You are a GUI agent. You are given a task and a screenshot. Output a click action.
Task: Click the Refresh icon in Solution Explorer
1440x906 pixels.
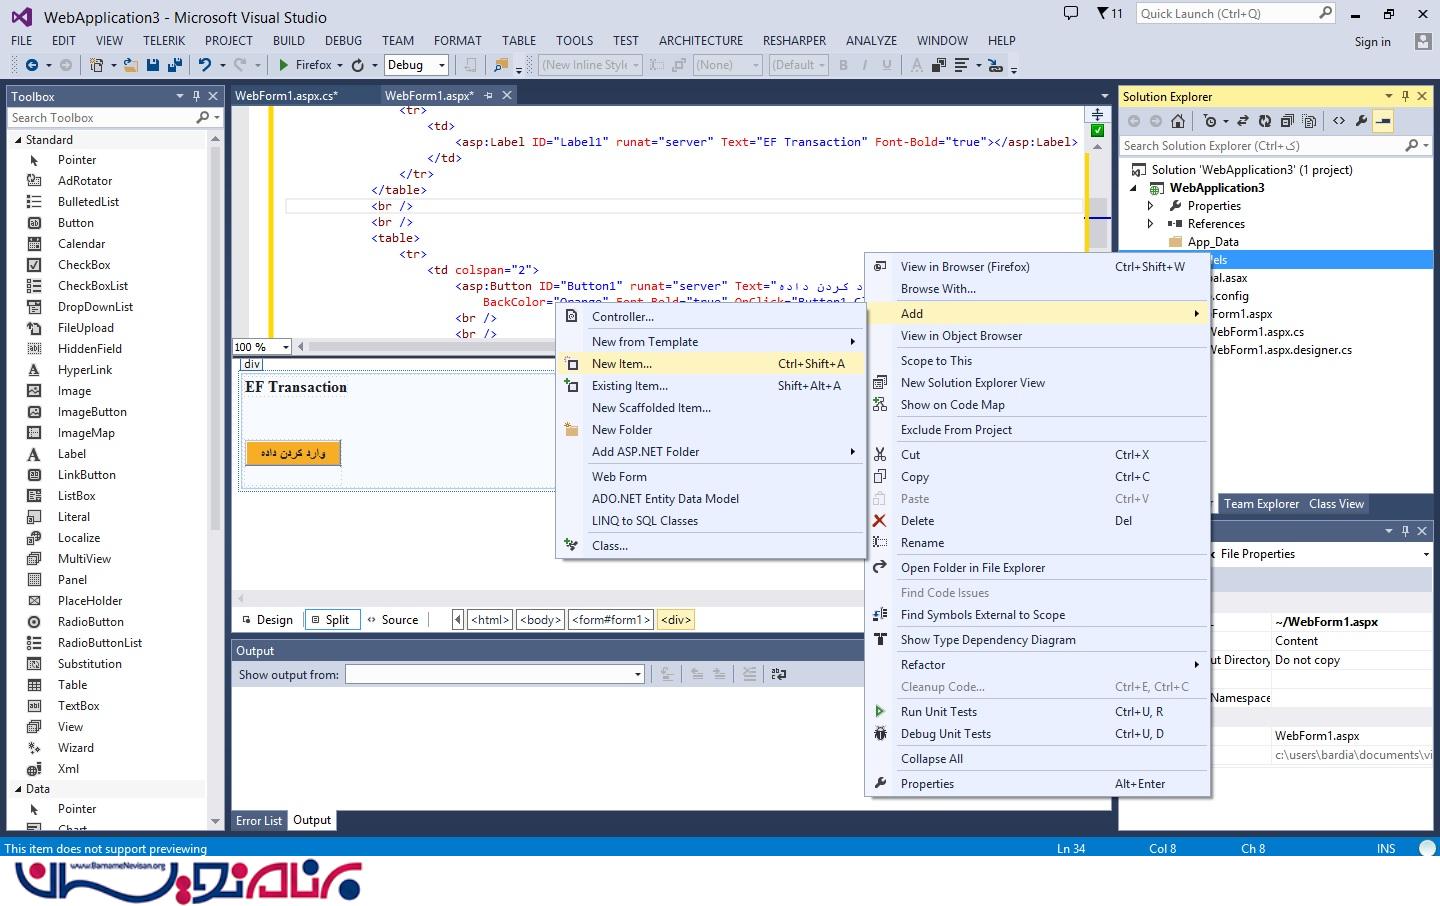click(1264, 121)
